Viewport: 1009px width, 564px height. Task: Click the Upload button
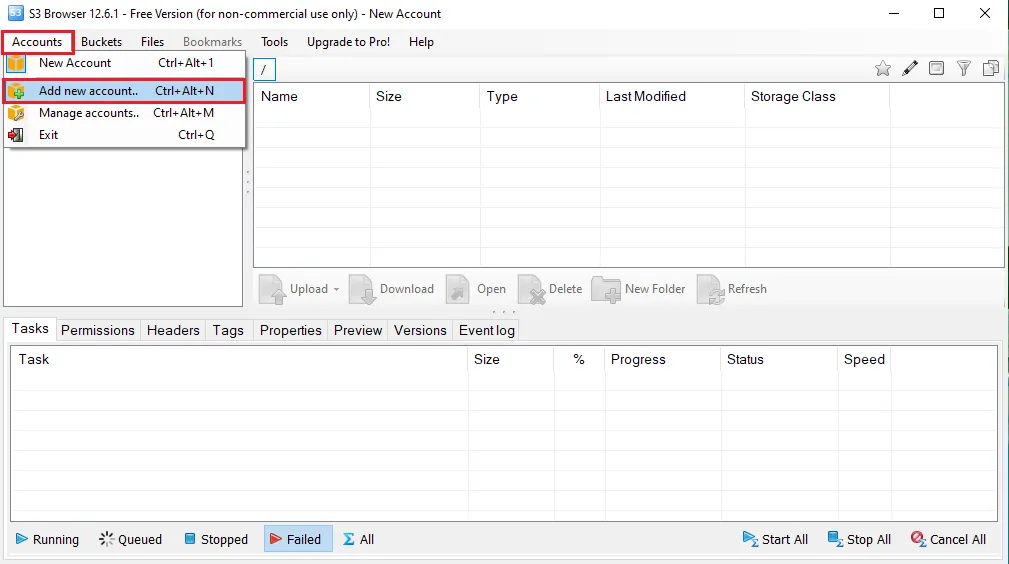point(293,289)
